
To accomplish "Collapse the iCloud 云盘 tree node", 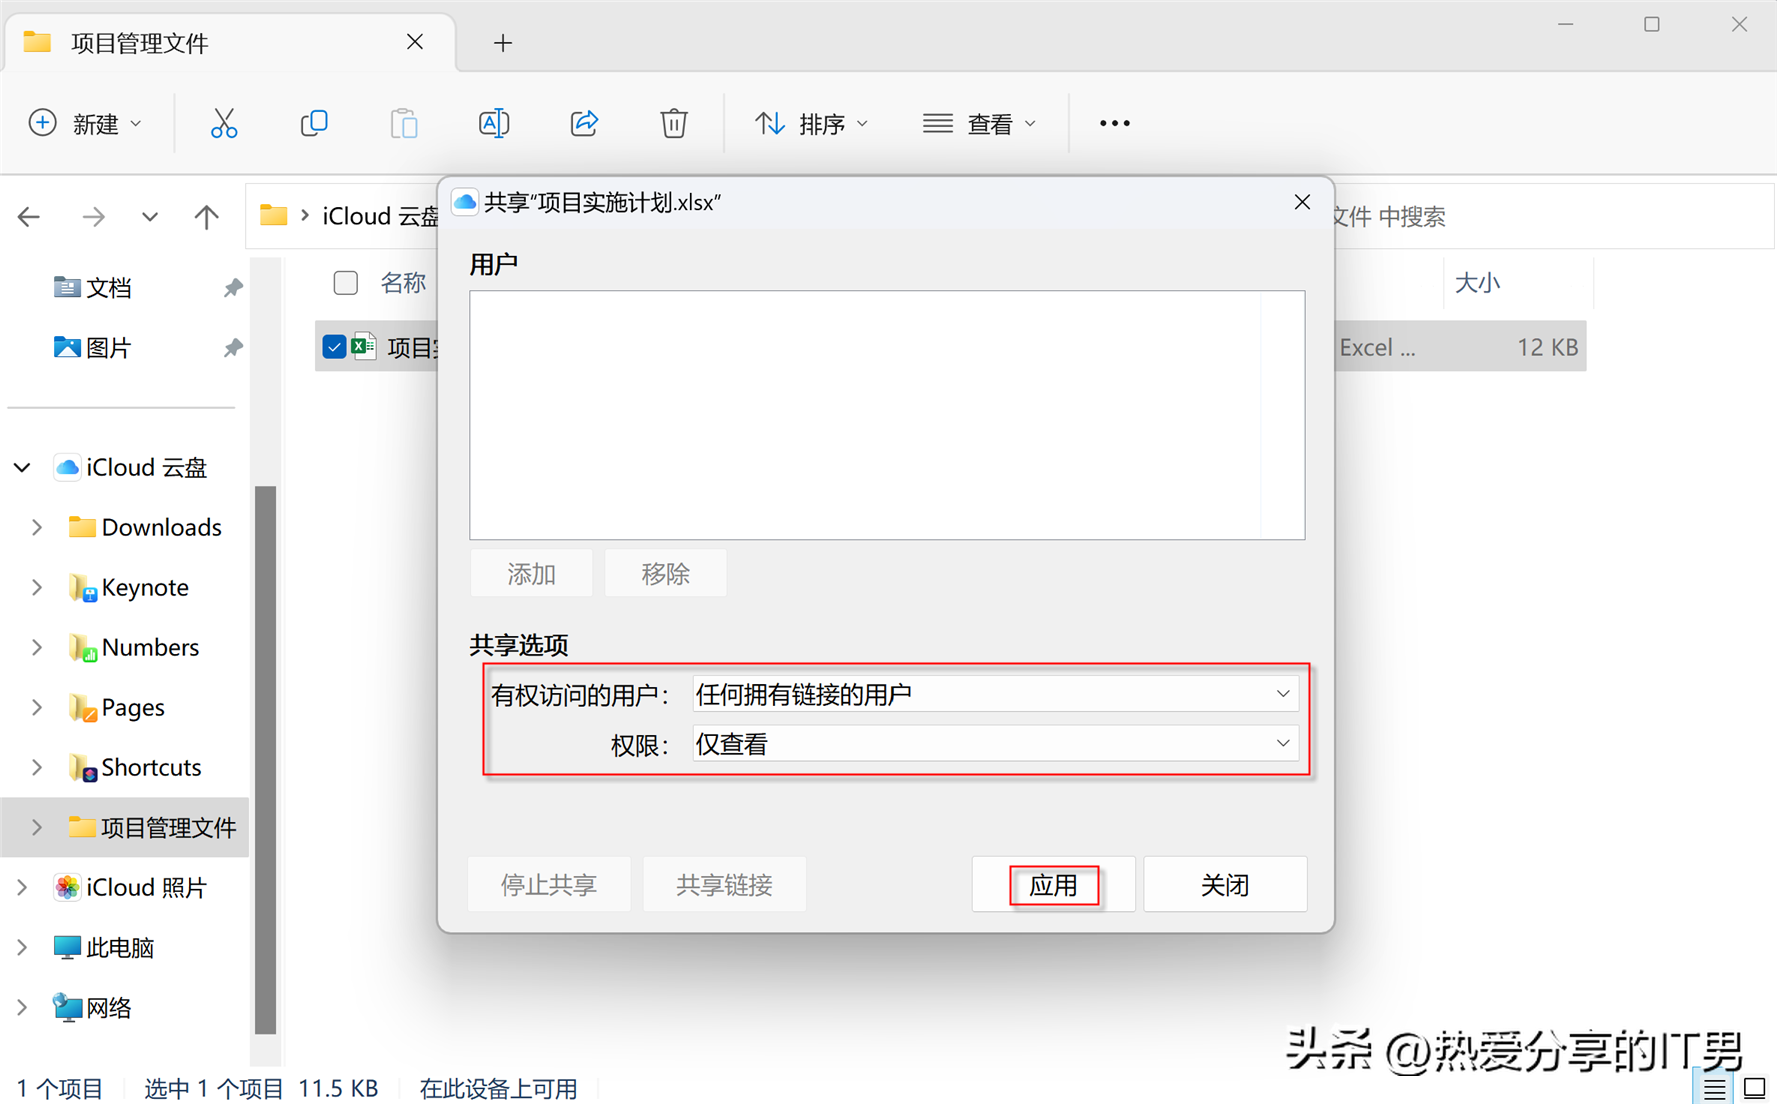I will tap(22, 467).
